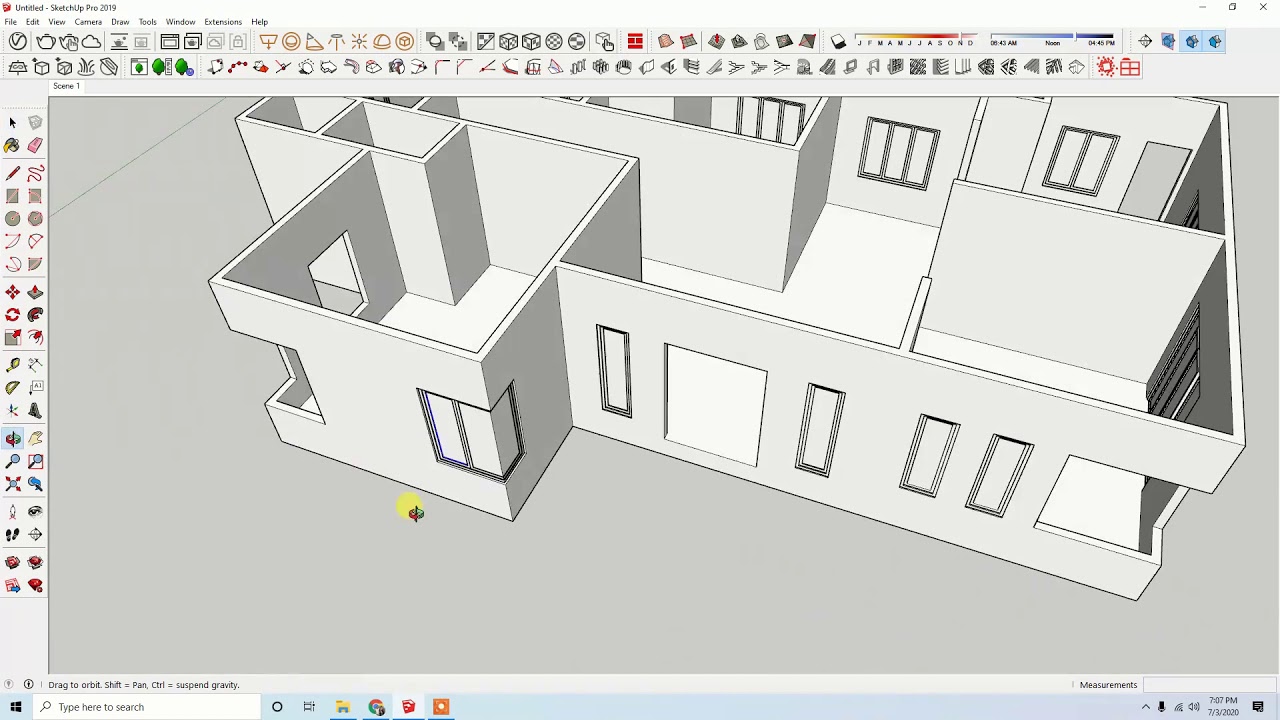Select the Freehand tool

(x=35, y=174)
